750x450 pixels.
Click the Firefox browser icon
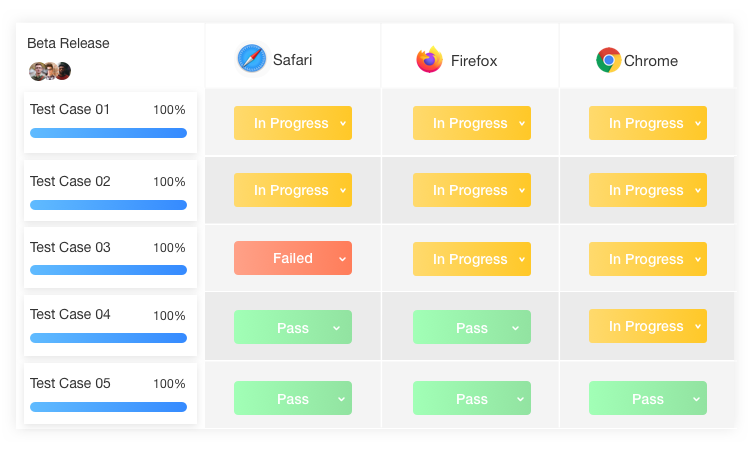[430, 60]
